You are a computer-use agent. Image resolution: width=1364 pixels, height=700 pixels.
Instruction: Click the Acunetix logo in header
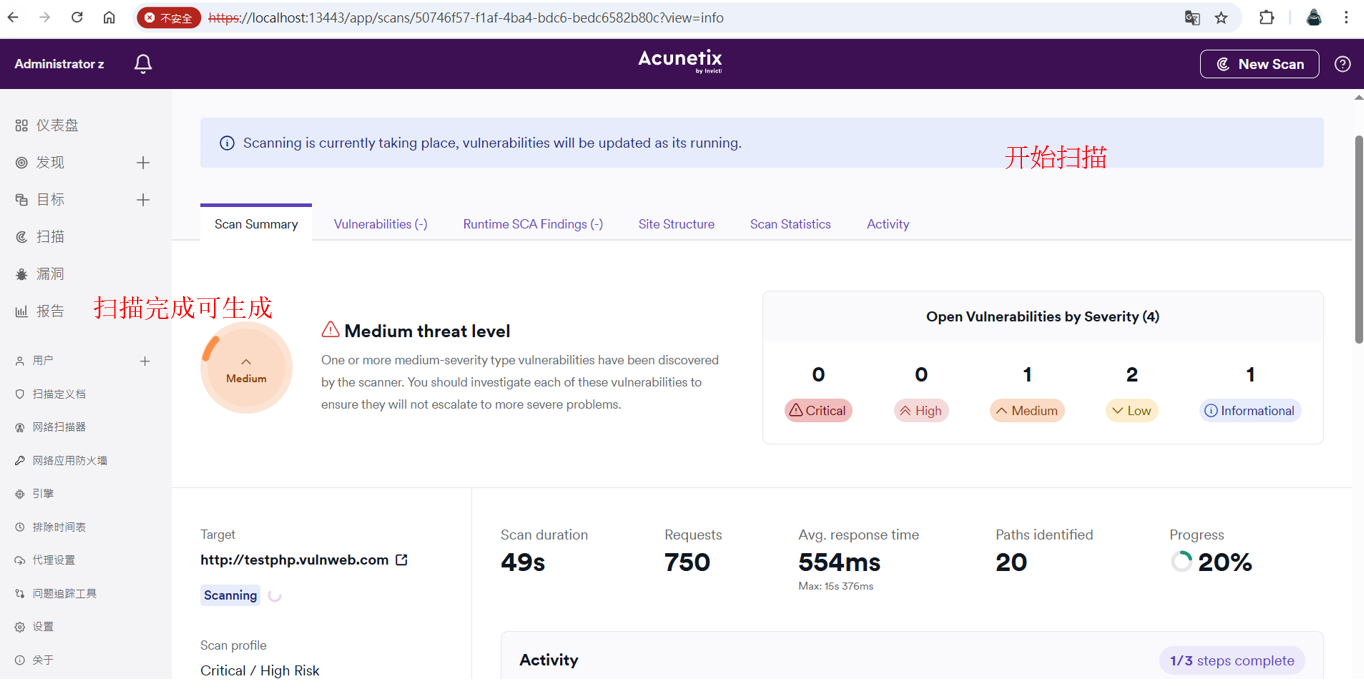680,62
